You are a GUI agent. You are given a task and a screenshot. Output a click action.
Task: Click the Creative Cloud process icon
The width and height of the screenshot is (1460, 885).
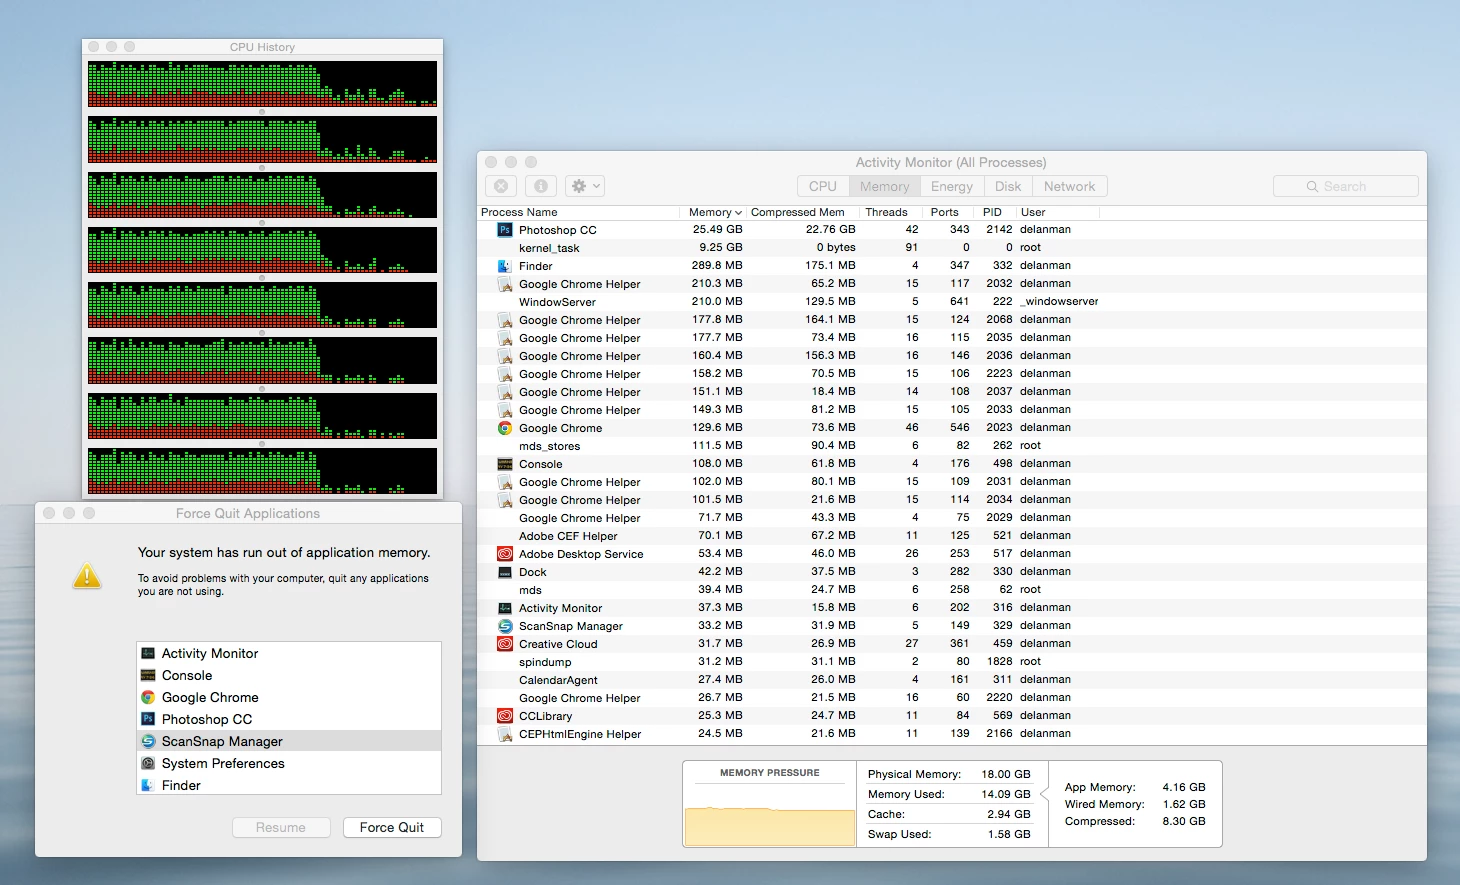[505, 644]
